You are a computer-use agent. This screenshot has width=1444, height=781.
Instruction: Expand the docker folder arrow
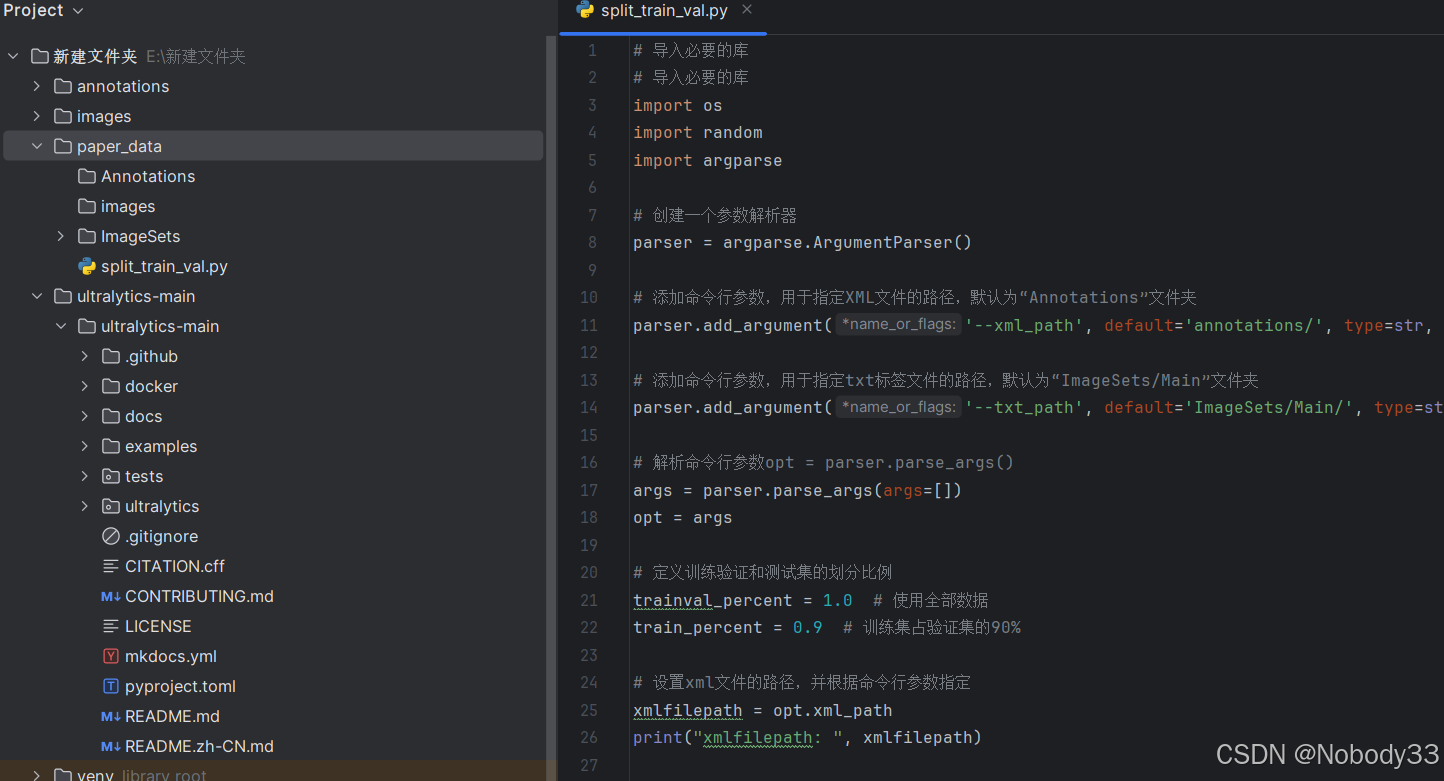click(85, 386)
